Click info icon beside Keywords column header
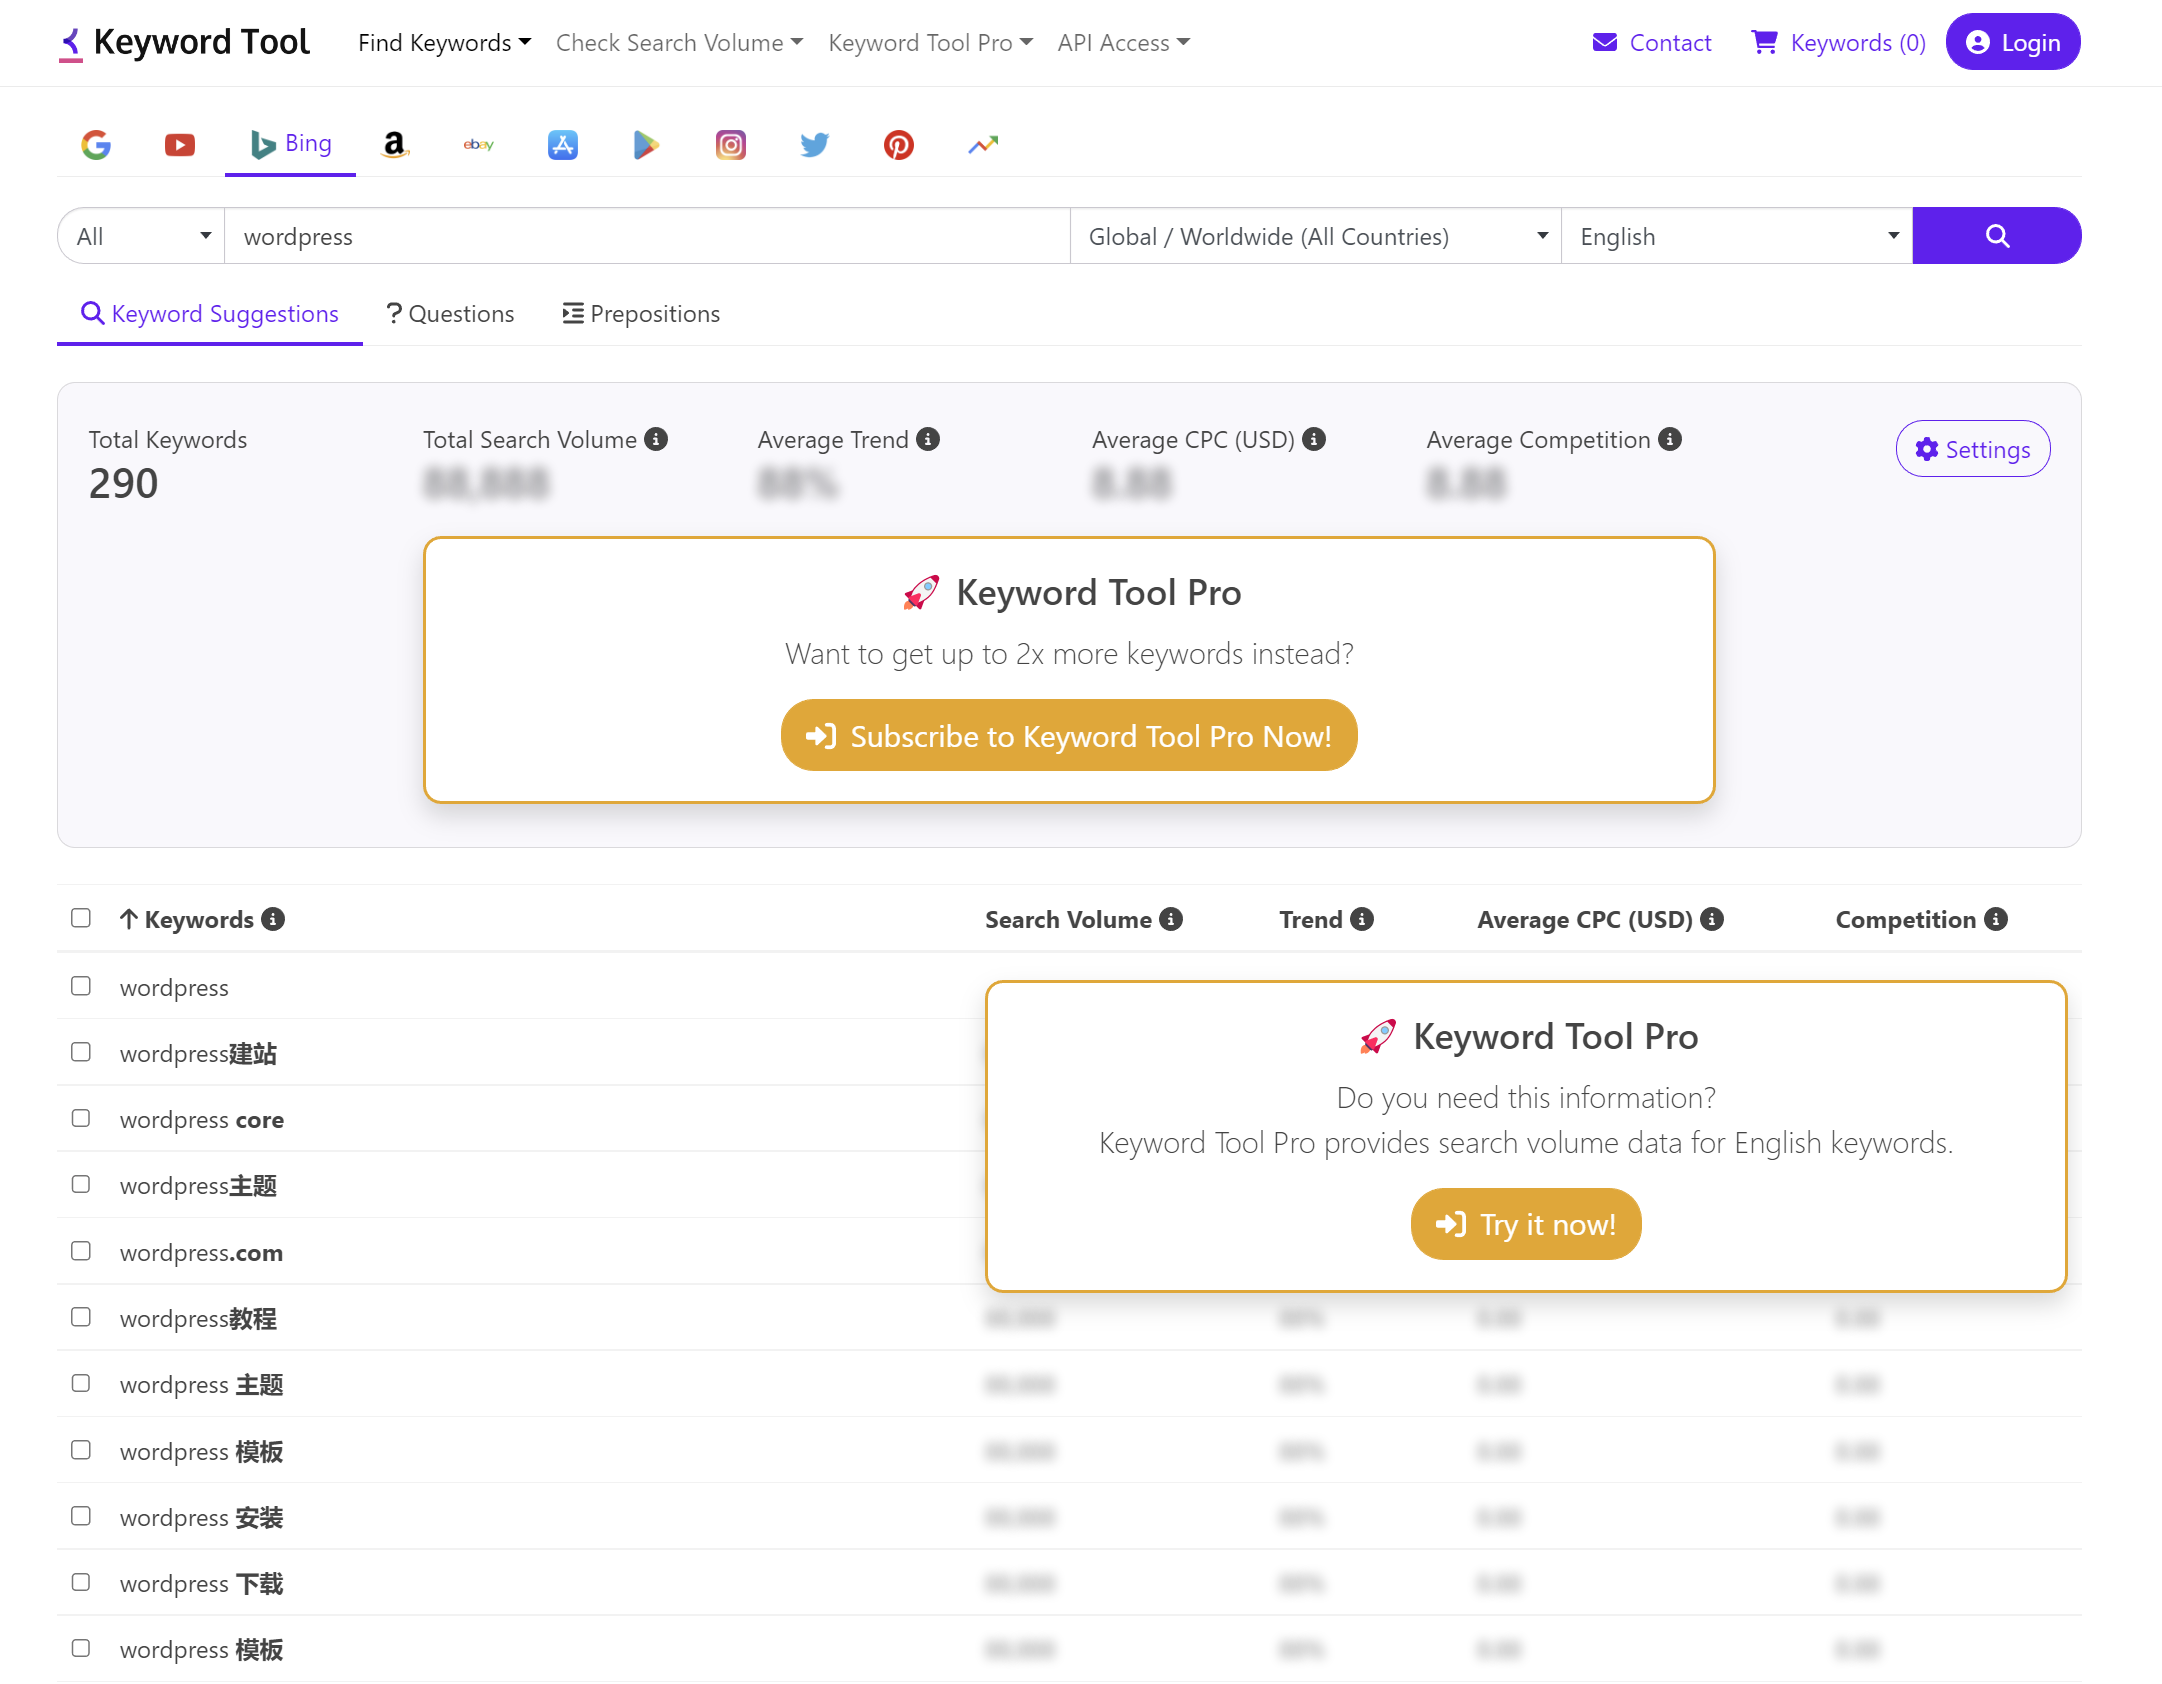2162x1684 pixels. pyautogui.click(x=273, y=919)
